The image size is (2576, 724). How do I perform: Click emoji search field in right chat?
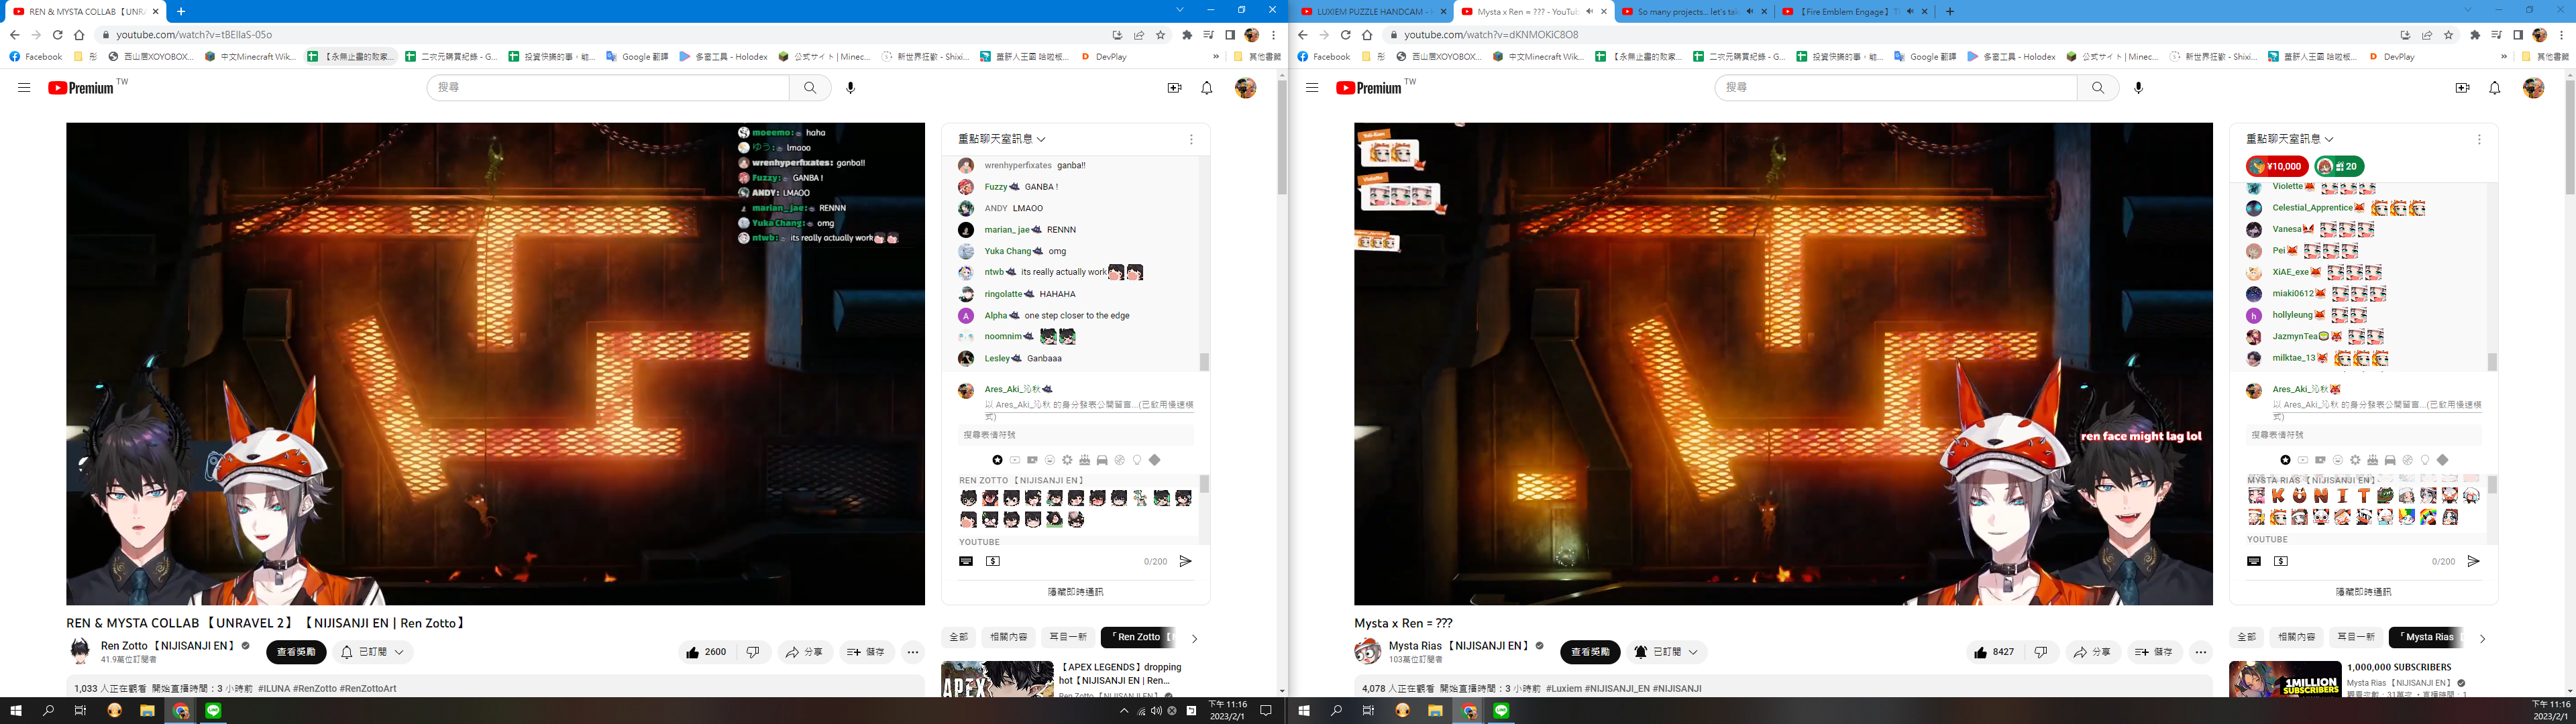pos(2364,435)
